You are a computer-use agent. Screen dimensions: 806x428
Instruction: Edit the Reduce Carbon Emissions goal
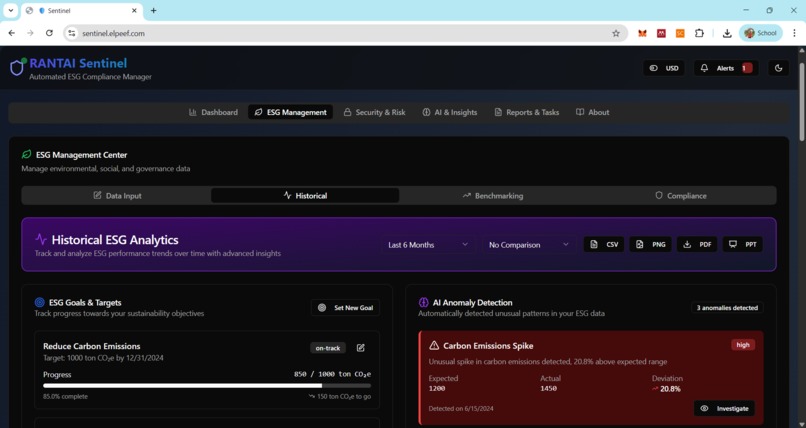(360, 348)
